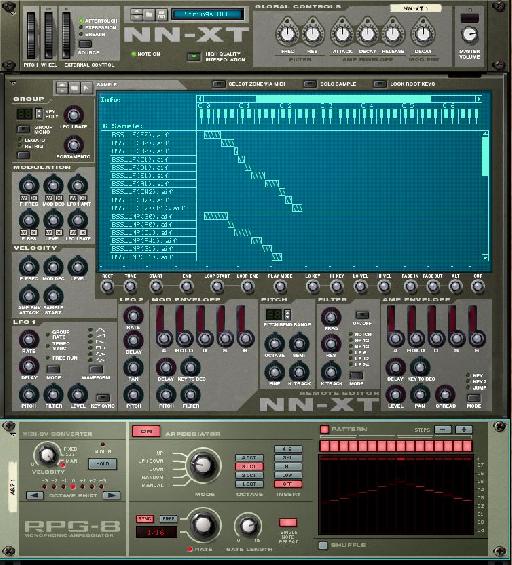Screen dimensions: 512x565
Task: Click the RPG-8 Gate Length knob
Action: click(x=248, y=525)
